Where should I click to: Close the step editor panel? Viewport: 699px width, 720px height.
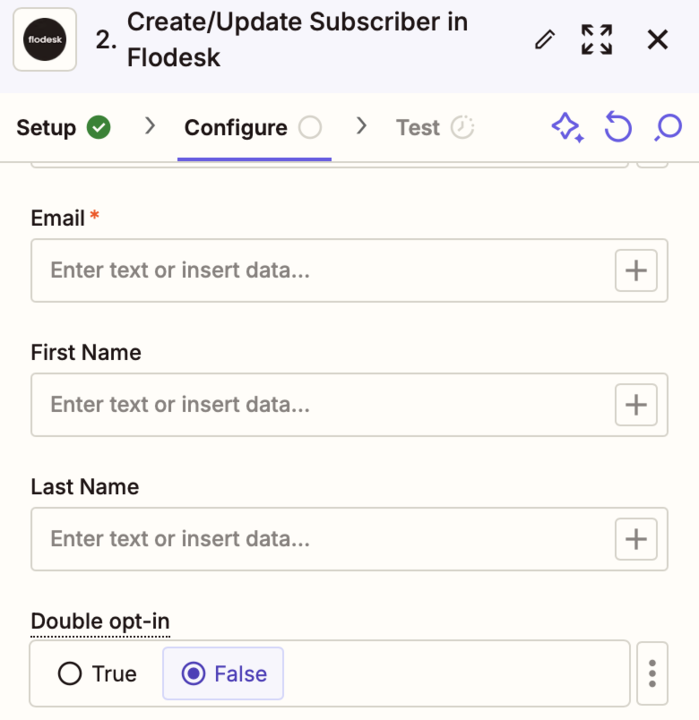pos(657,39)
